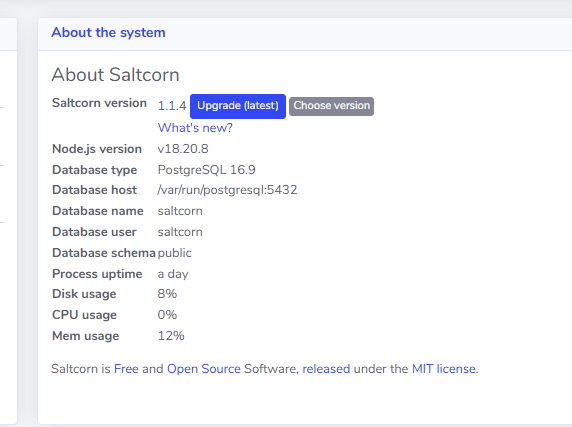Image resolution: width=572 pixels, height=427 pixels.
Task: Follow the Free link
Action: tap(126, 369)
